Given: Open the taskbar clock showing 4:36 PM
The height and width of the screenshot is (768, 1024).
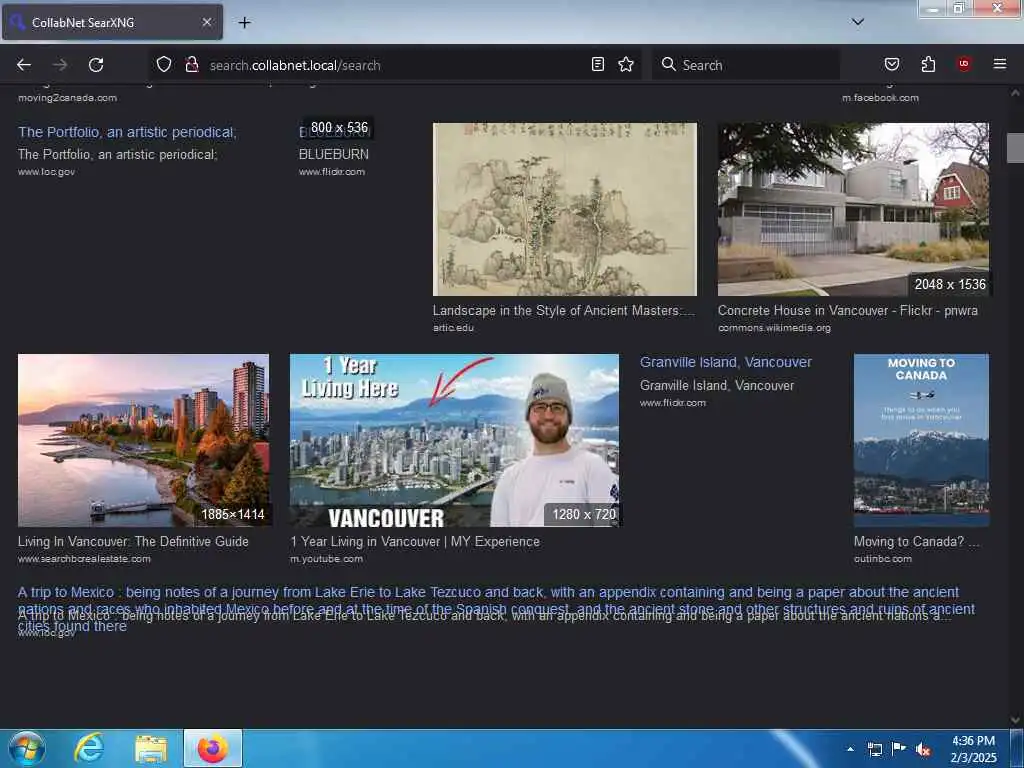Looking at the screenshot, I should pos(973,749).
